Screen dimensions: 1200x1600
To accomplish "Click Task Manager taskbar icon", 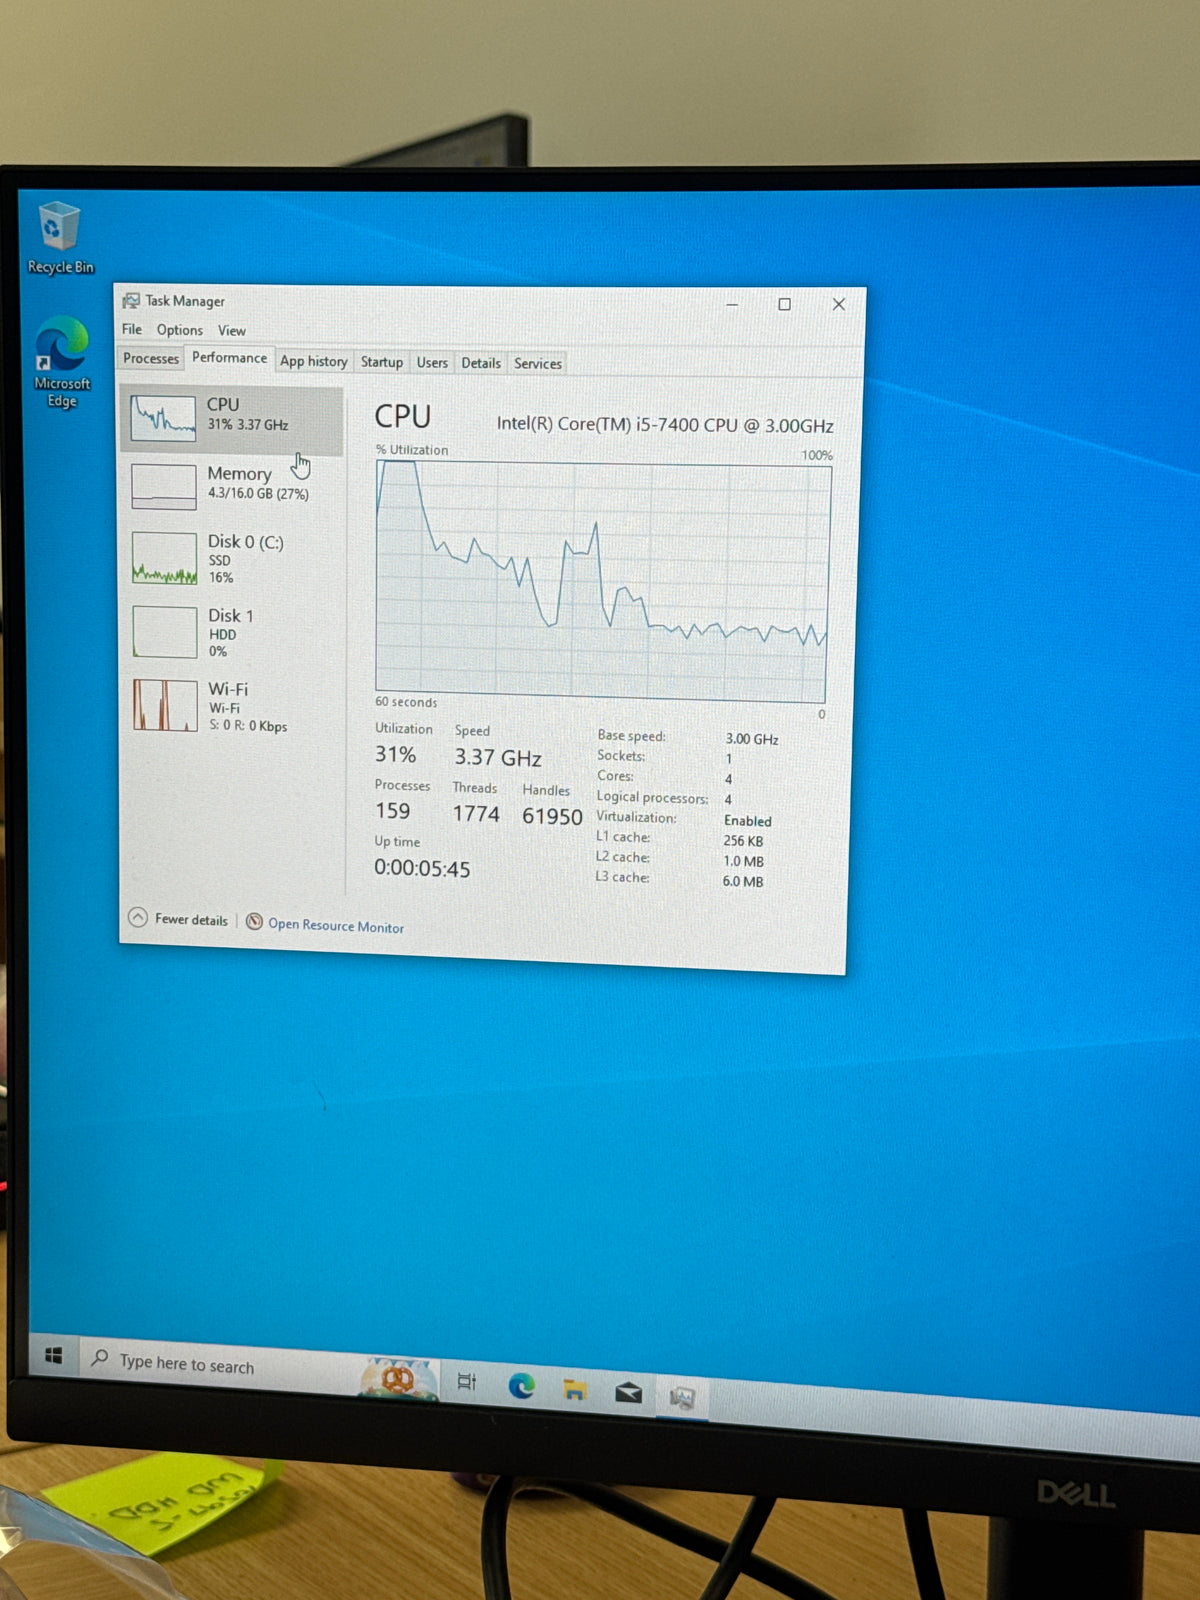I will click(x=682, y=1397).
